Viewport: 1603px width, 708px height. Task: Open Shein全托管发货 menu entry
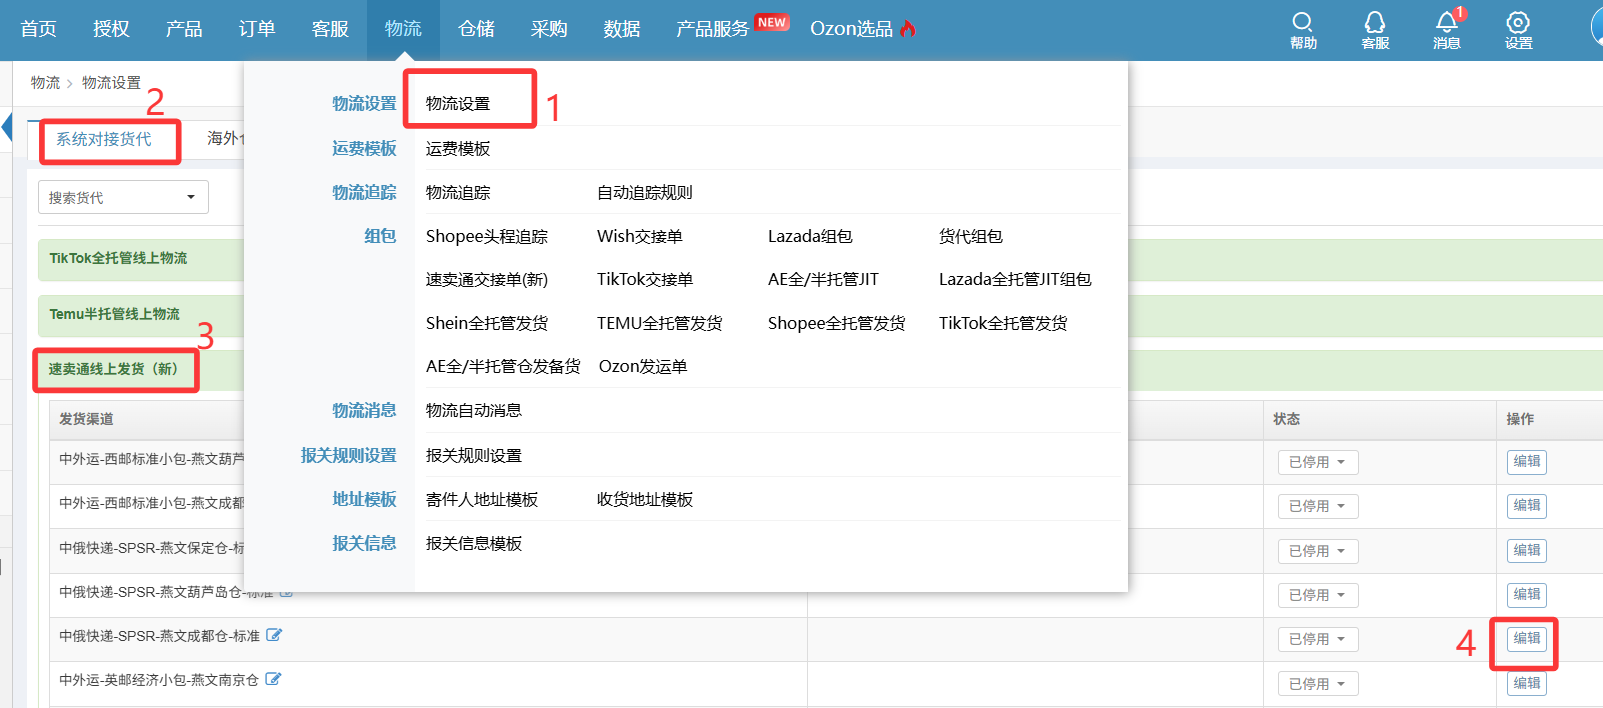point(487,324)
